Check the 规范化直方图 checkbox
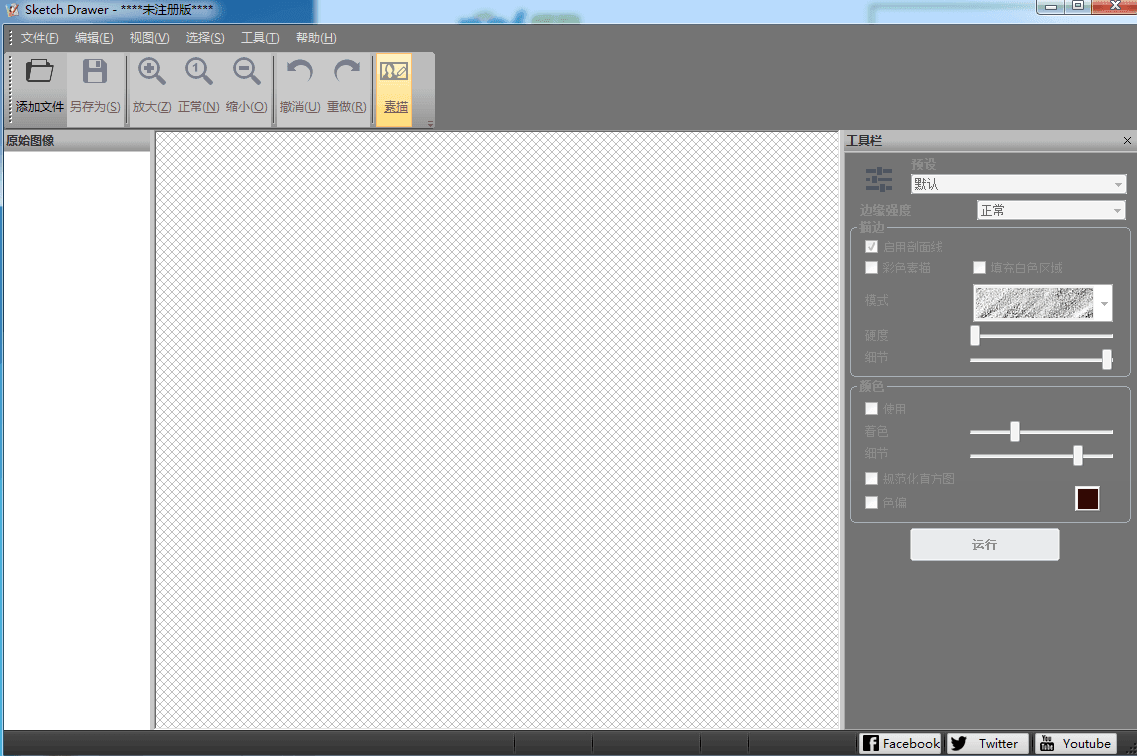This screenshot has width=1137, height=756. coord(872,478)
